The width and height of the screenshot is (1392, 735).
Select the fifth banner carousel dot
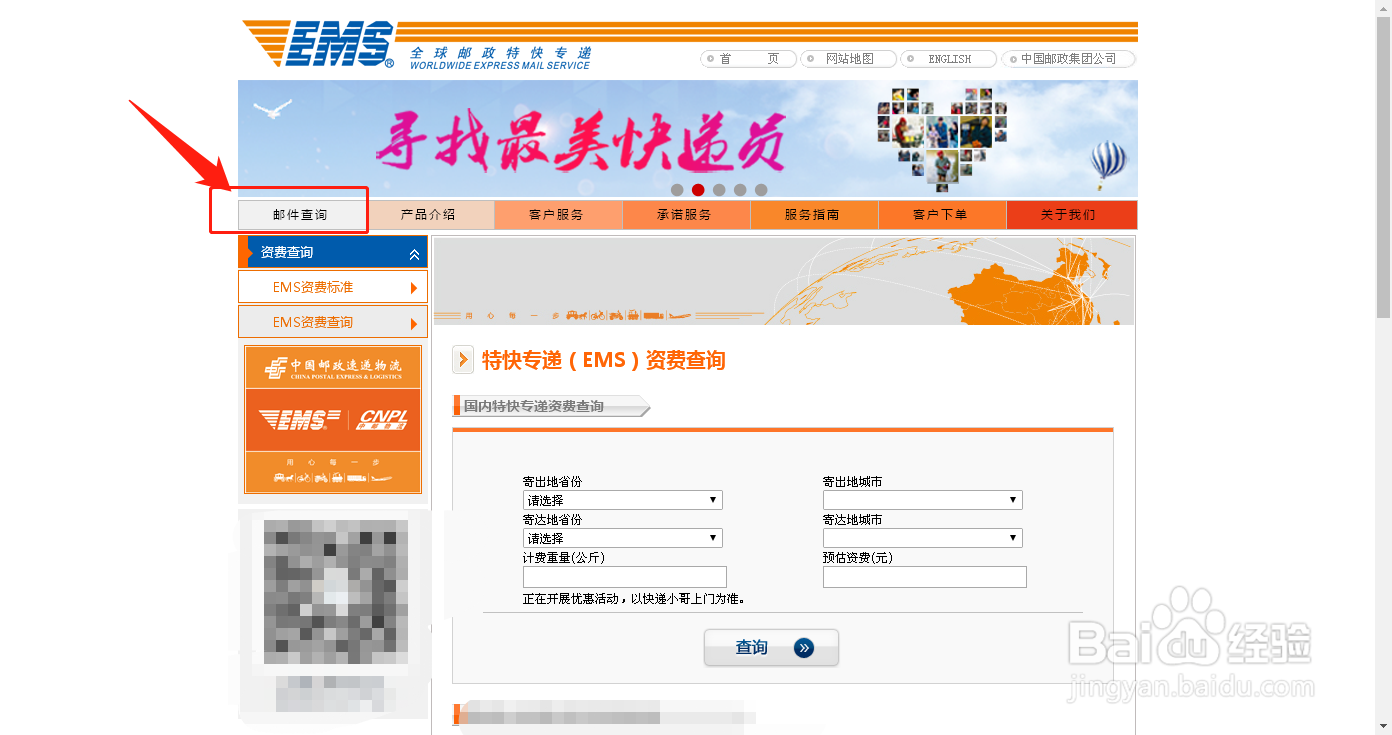point(761,190)
